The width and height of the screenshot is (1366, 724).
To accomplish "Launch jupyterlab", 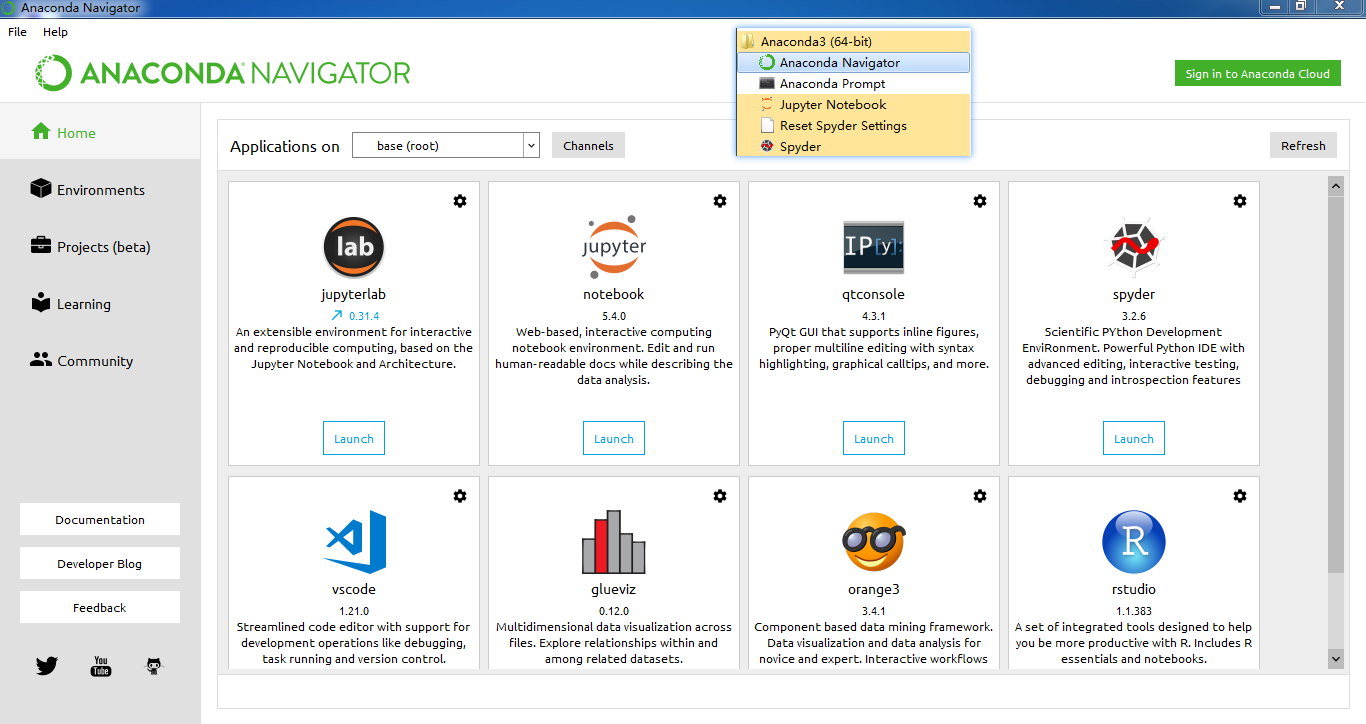I will pos(354,438).
